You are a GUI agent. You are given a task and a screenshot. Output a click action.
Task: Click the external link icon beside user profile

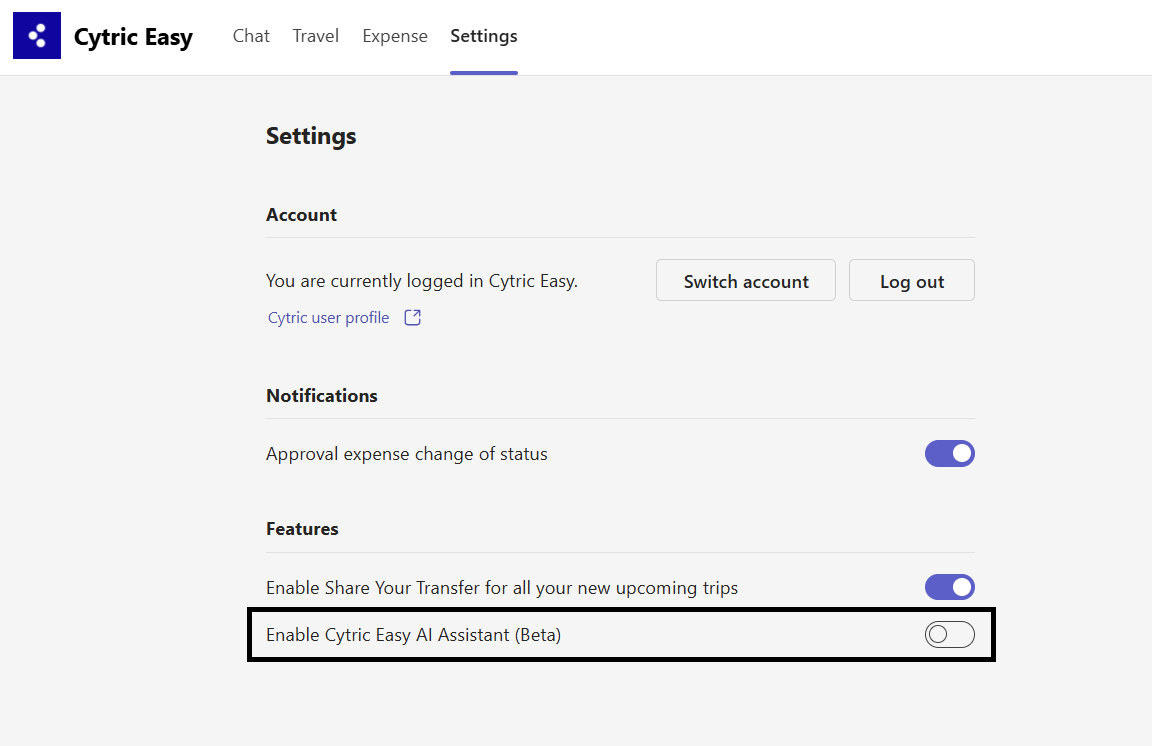coord(412,318)
